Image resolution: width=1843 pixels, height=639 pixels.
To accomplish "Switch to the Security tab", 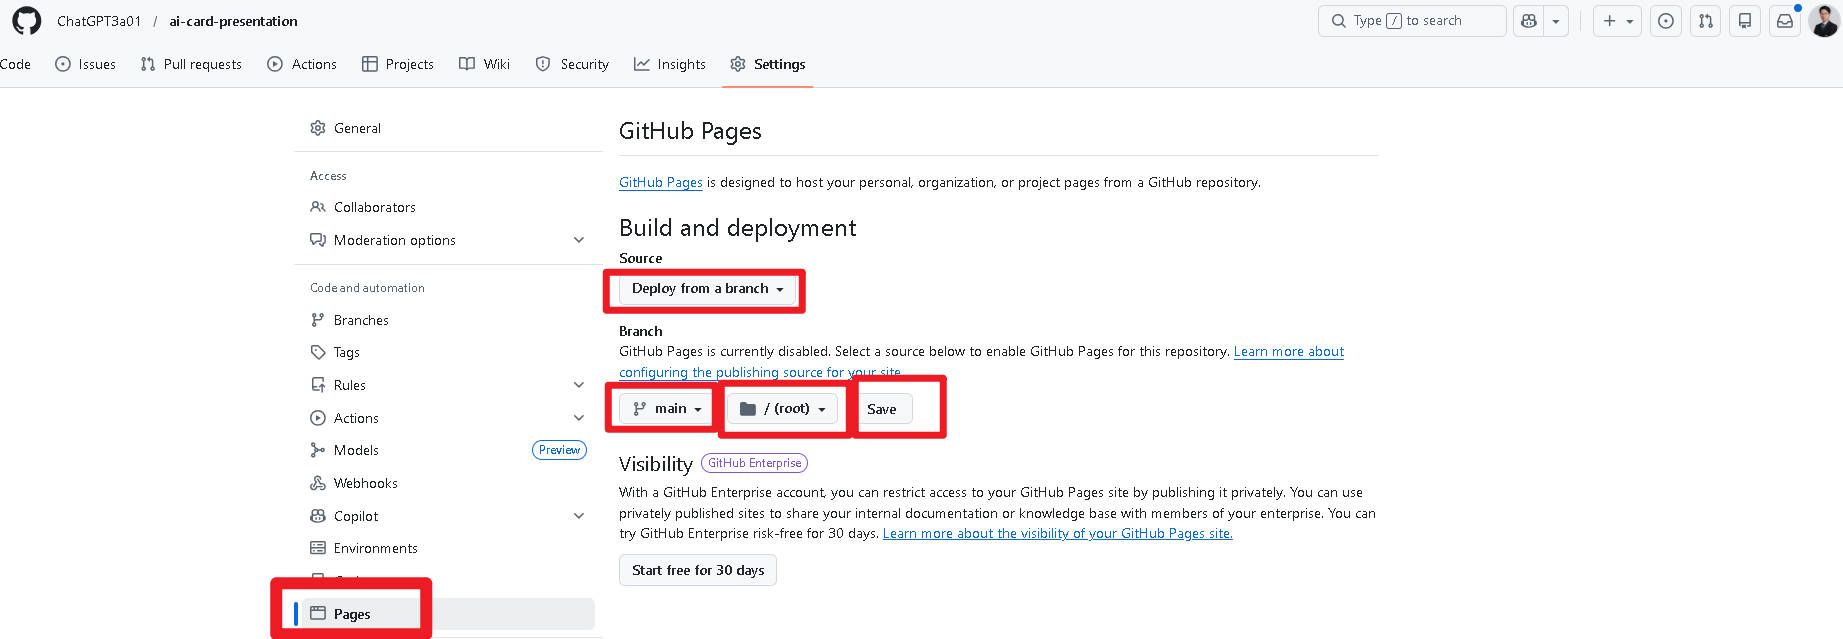I will pos(572,64).
